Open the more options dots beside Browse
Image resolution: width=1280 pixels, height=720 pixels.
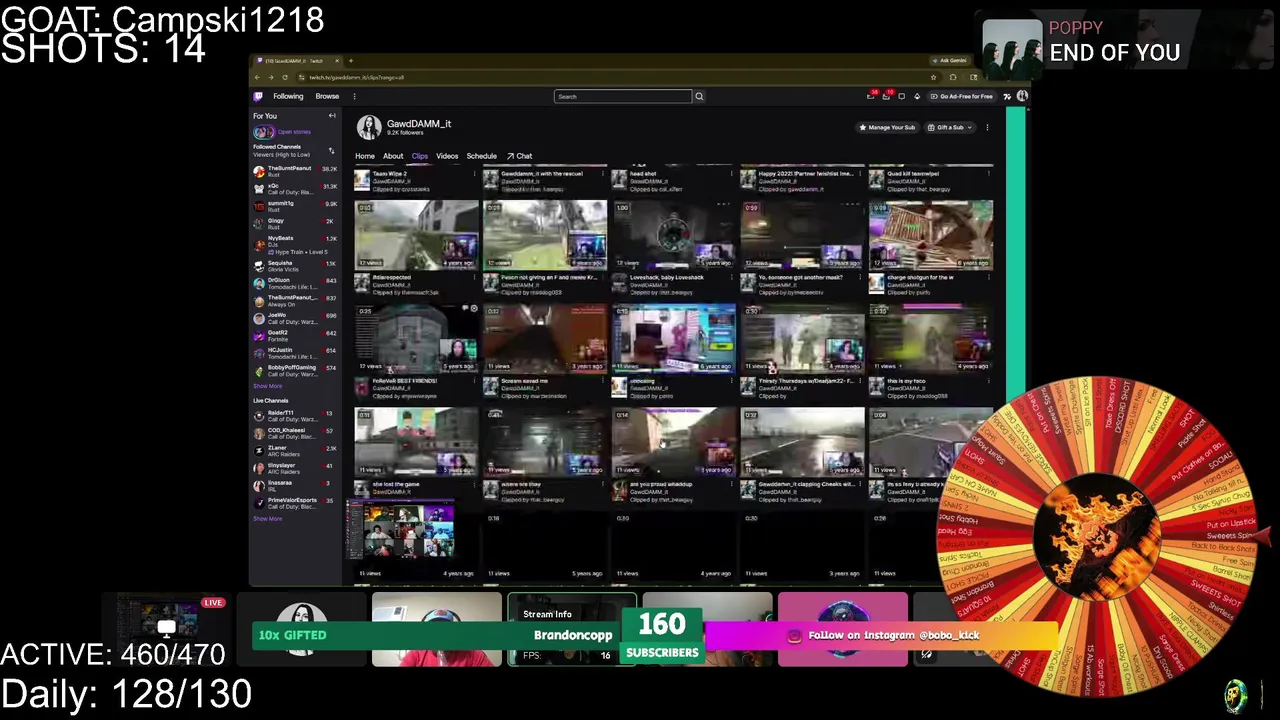(354, 97)
